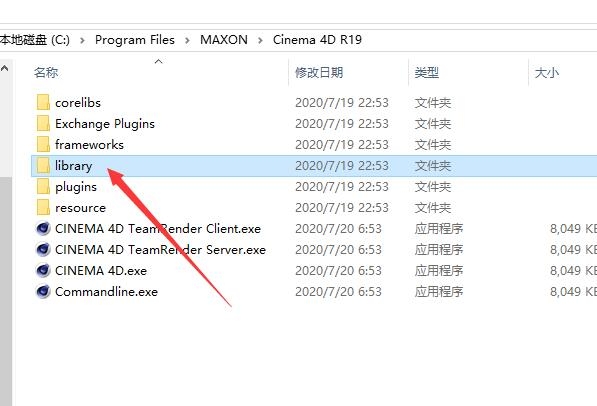Select the frameworks folder icon

43,144
